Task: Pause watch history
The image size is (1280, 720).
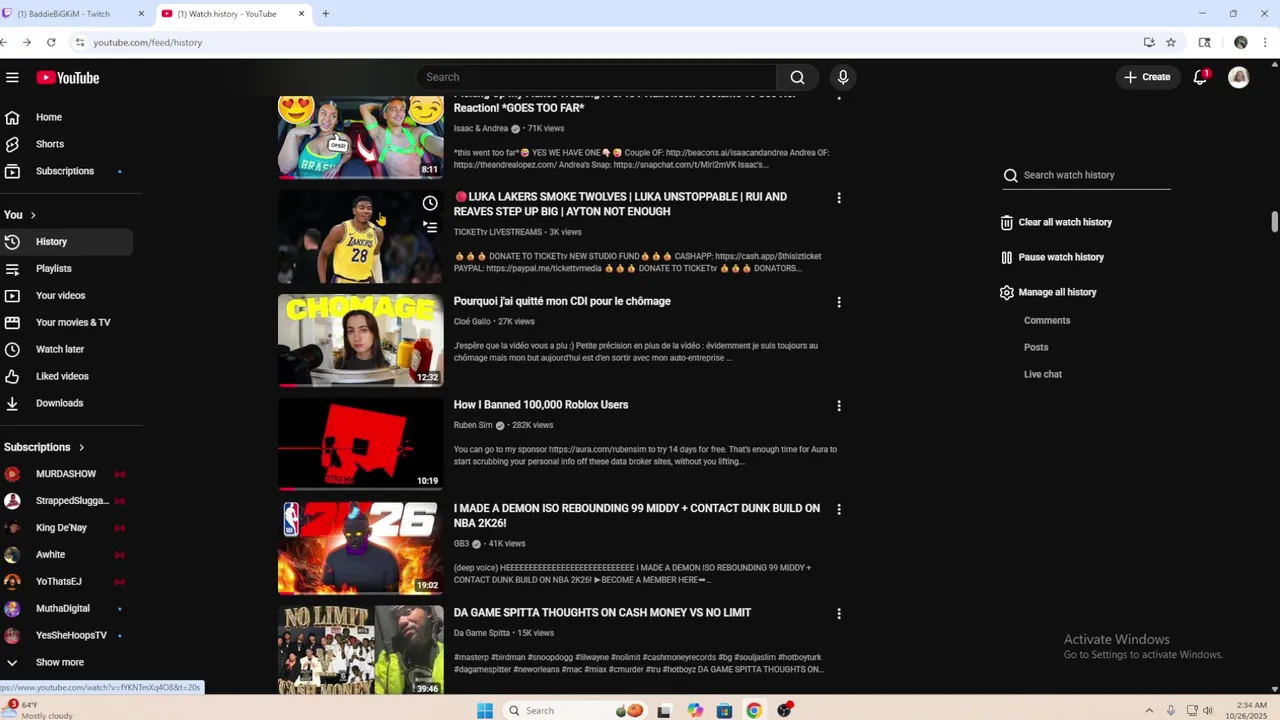Action: tap(1052, 257)
